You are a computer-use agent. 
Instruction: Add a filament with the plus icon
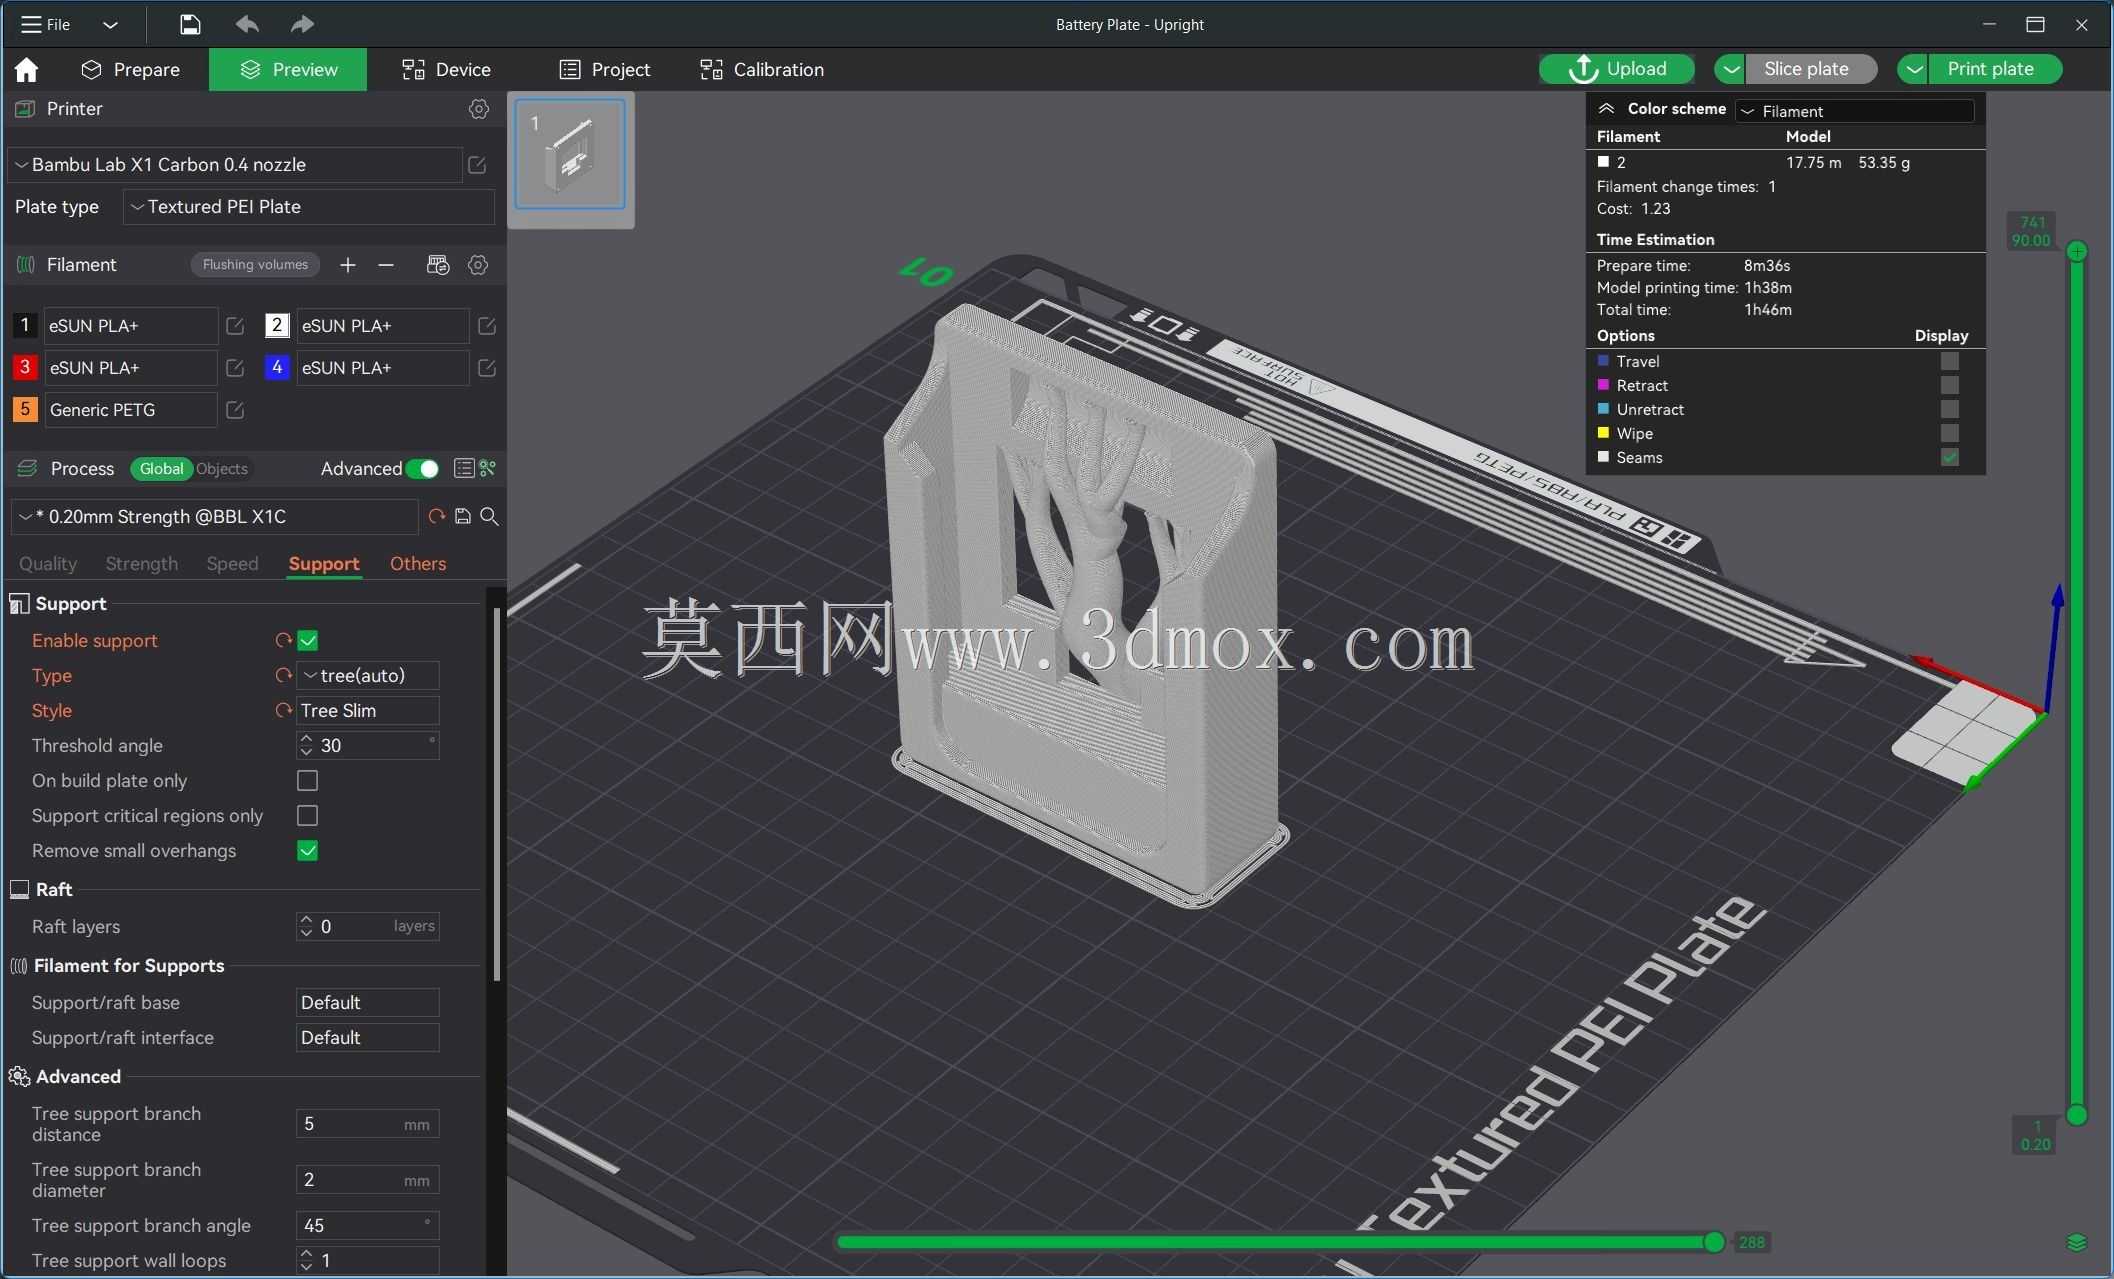(347, 265)
